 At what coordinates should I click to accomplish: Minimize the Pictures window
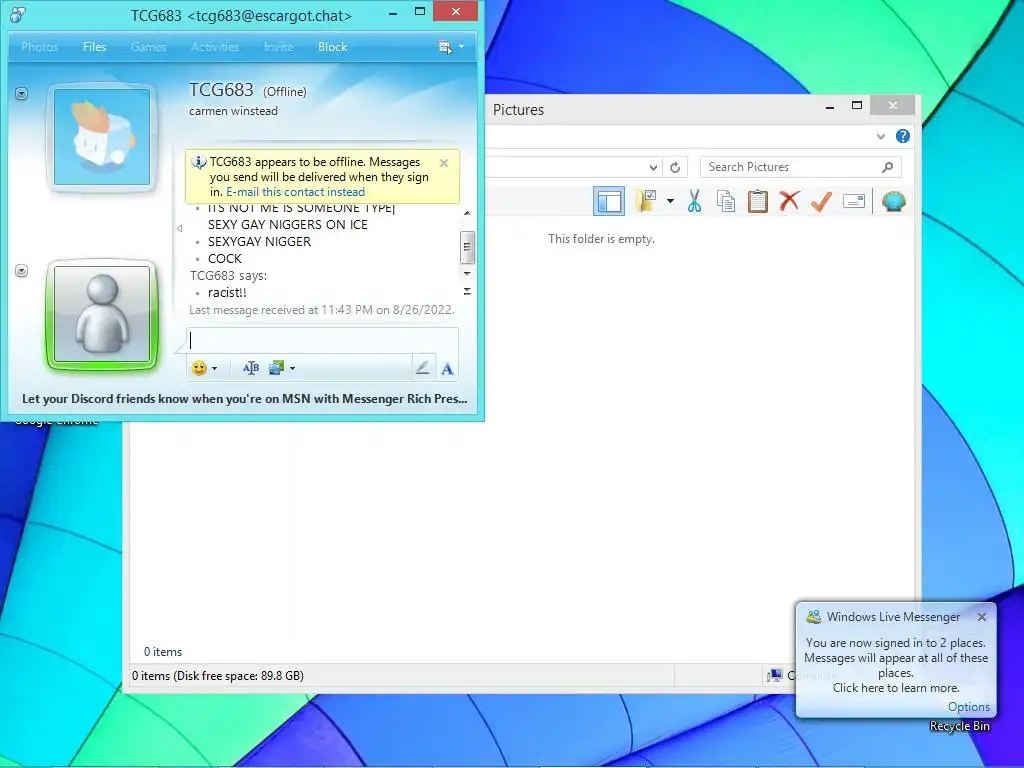tap(830, 106)
